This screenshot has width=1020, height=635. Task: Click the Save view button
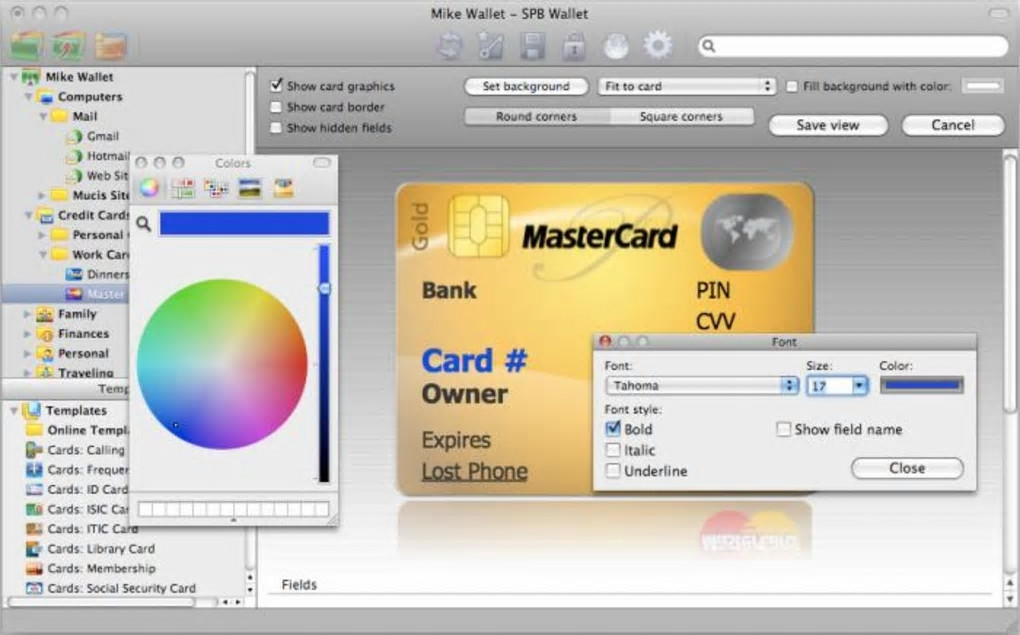[x=828, y=125]
